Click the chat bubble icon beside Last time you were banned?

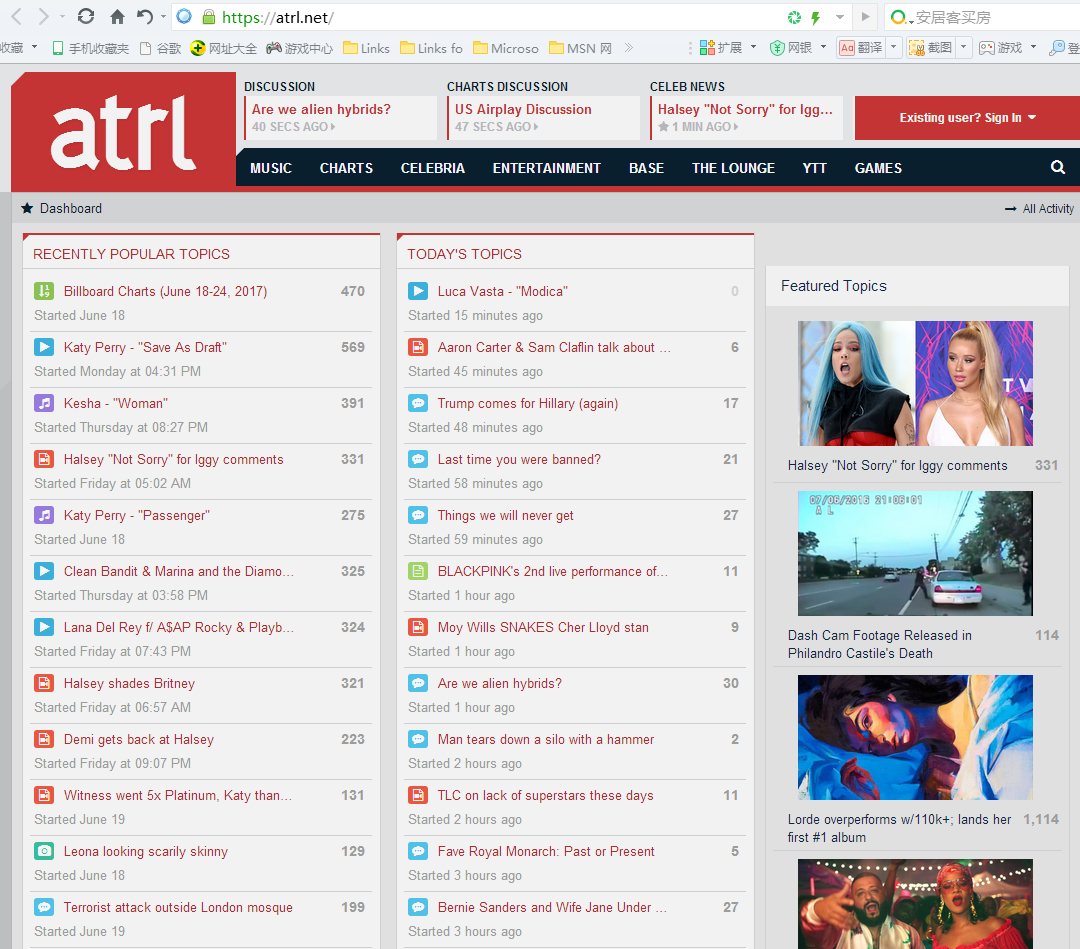pos(418,459)
